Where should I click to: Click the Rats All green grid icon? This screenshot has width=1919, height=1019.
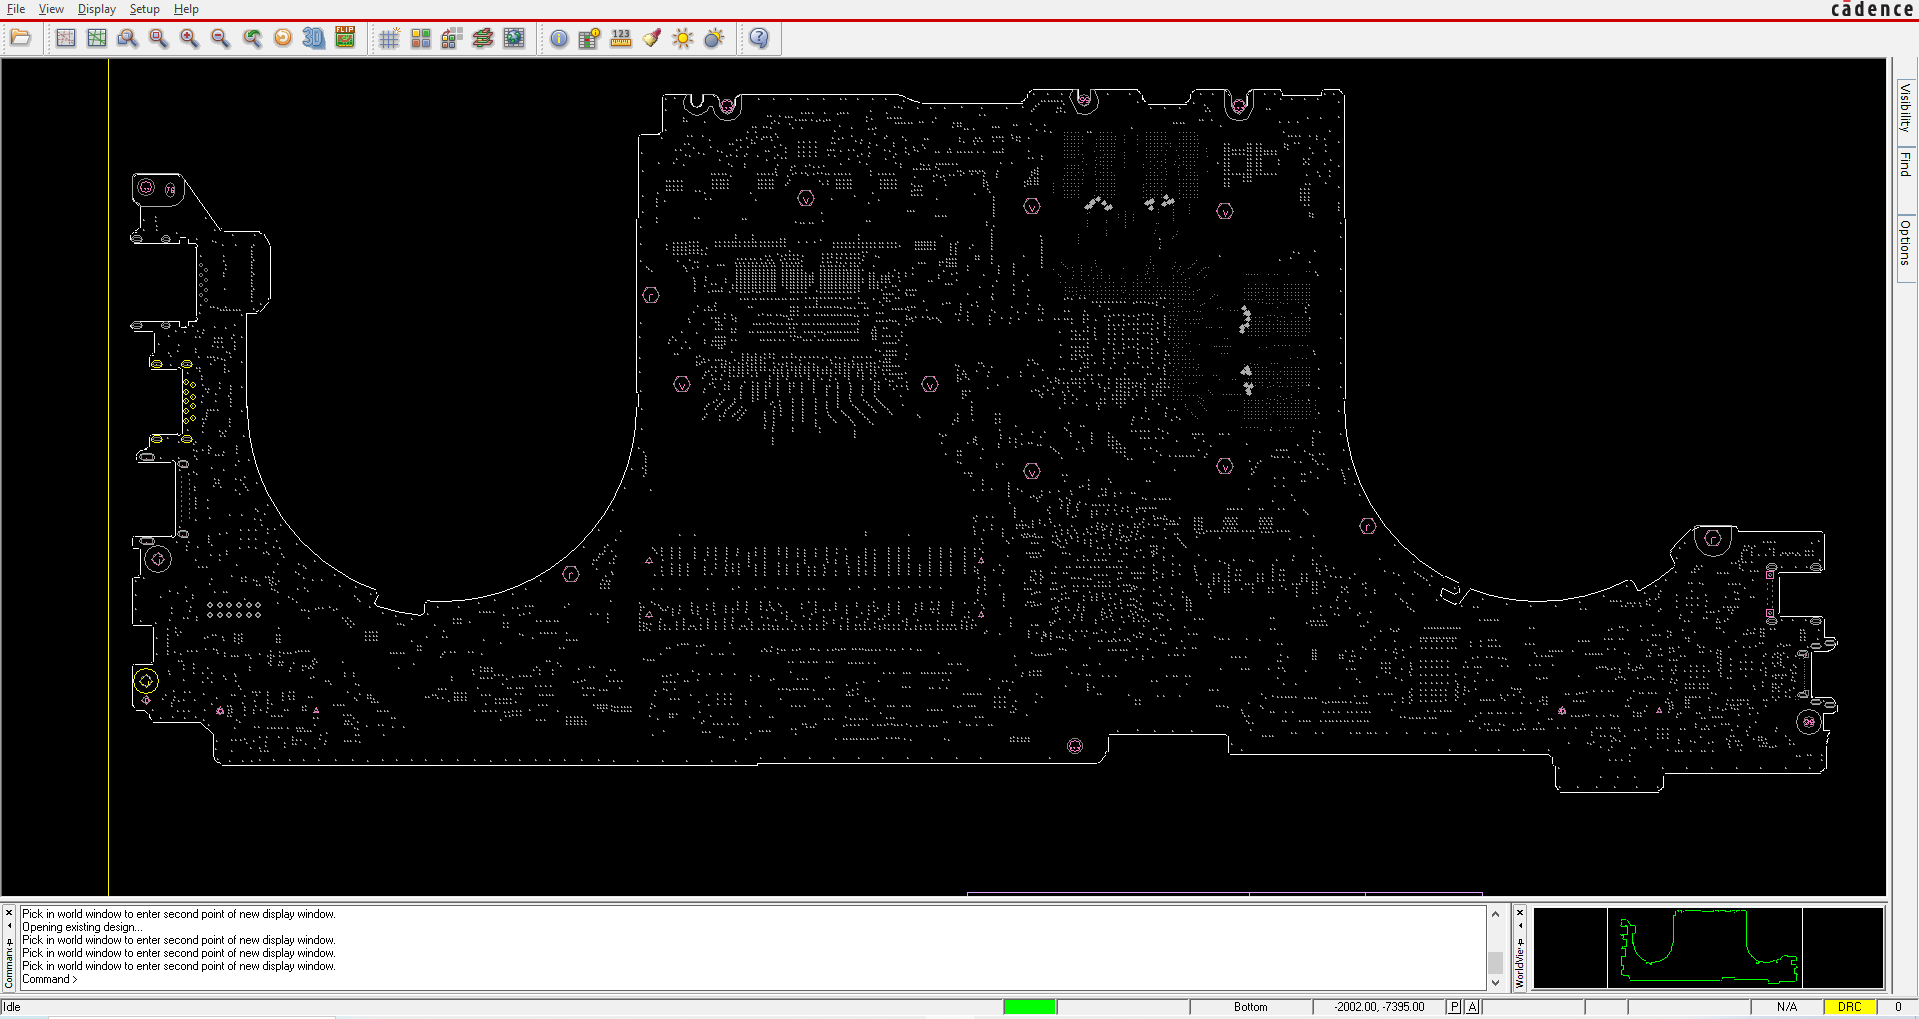click(x=97, y=38)
